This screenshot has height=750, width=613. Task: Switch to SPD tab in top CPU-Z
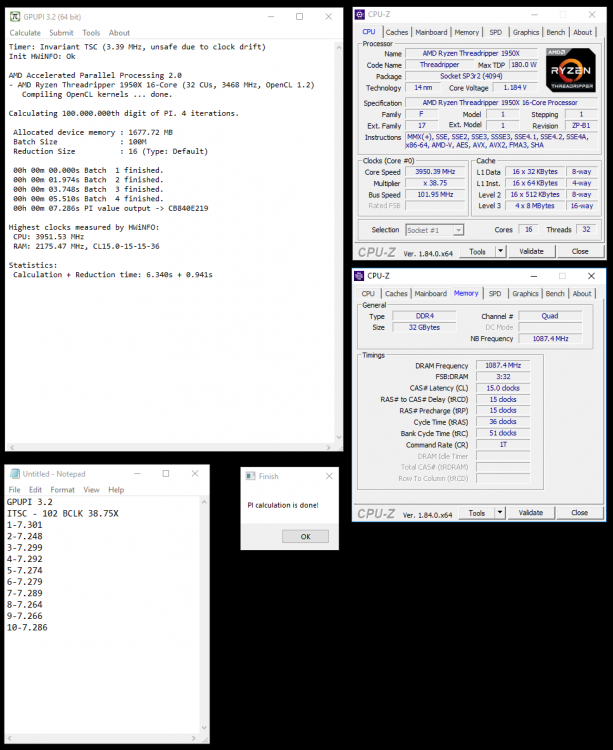click(495, 32)
